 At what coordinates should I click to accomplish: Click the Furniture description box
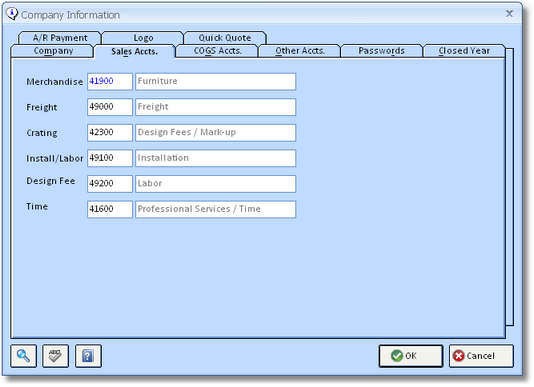click(x=216, y=81)
